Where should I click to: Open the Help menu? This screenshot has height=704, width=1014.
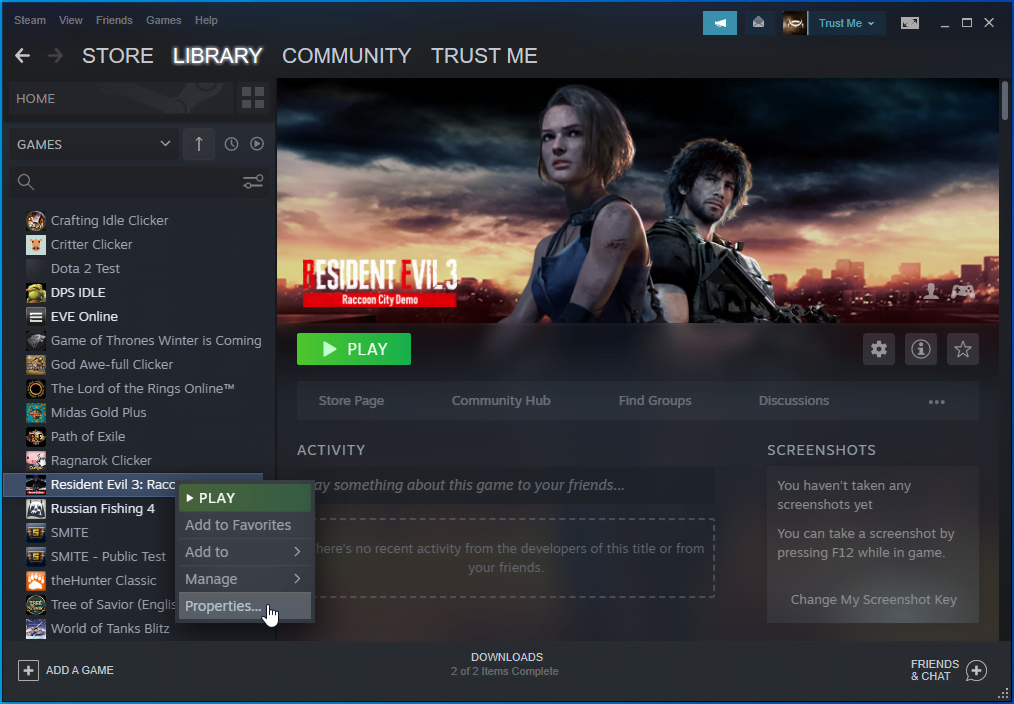(206, 20)
